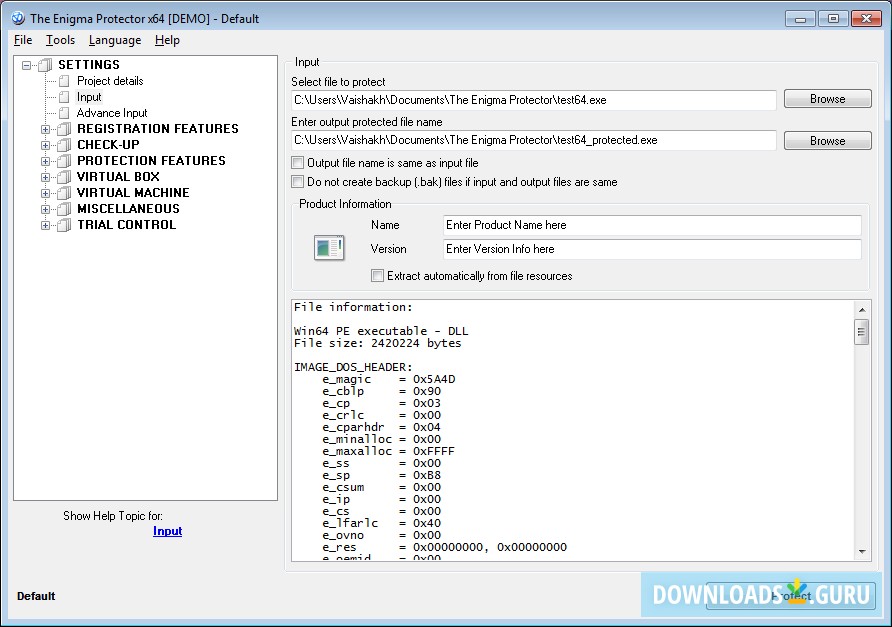This screenshot has width=892, height=627.
Task: Click the file information scrollbar down arrow
Action: 862,551
